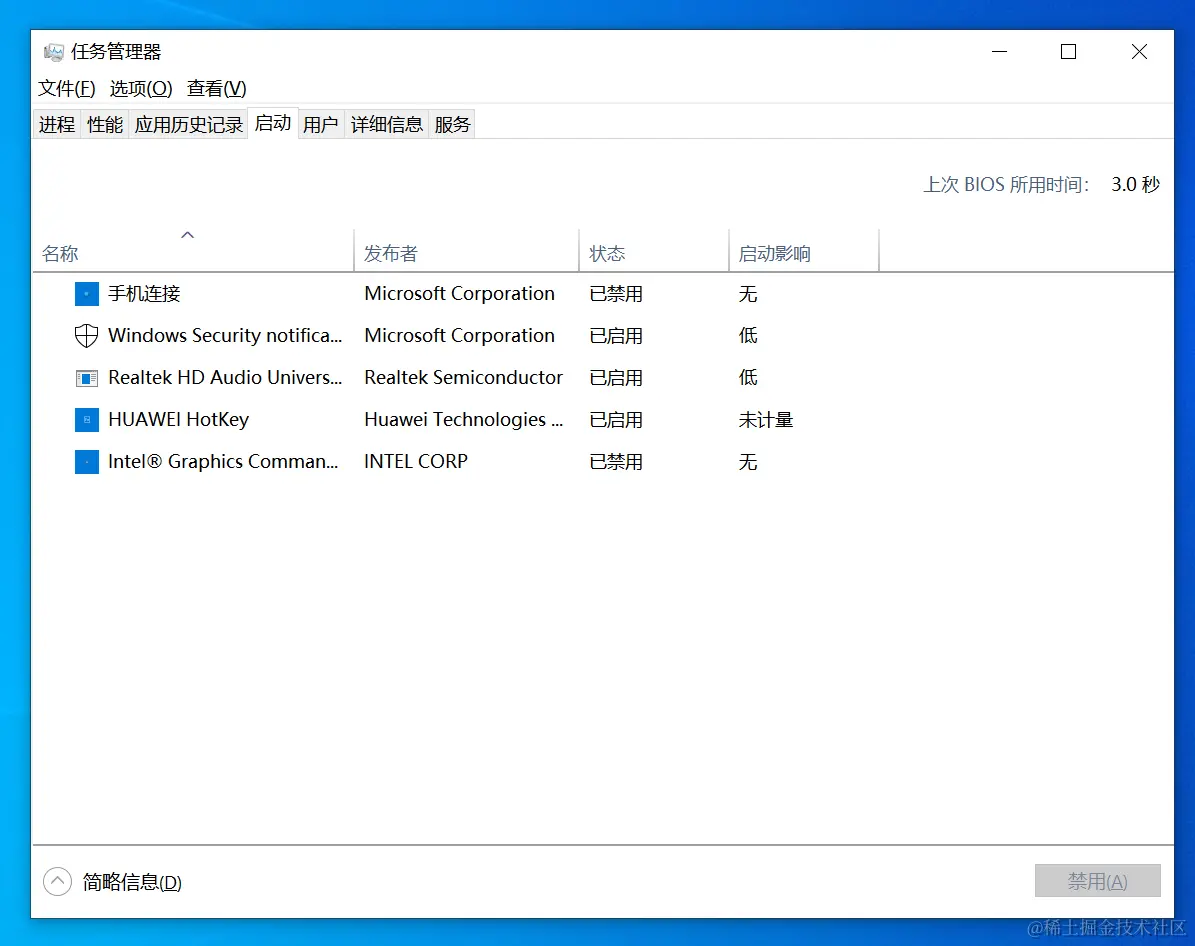The height and width of the screenshot is (946, 1195).
Task: Click 已启用 status of Realtek HD Audio
Action: click(616, 377)
